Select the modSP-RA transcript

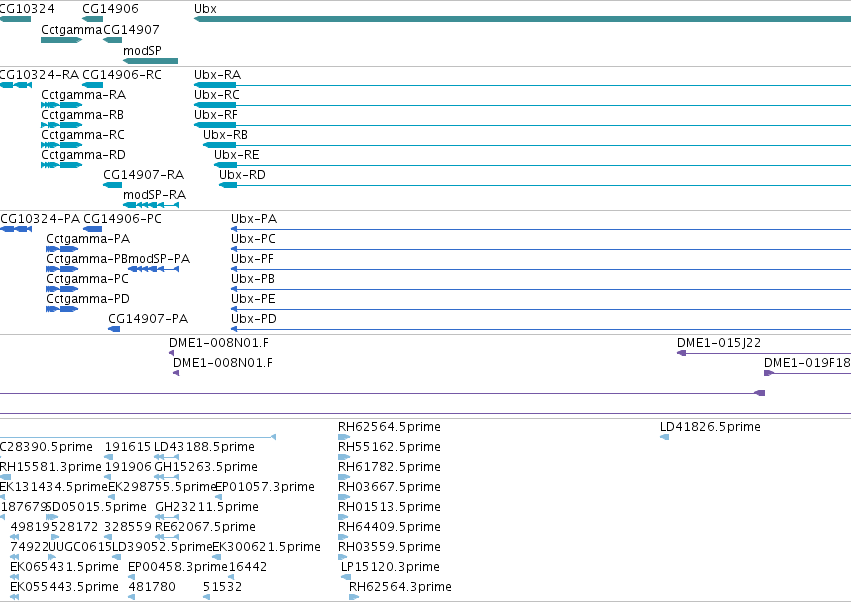pos(151,205)
